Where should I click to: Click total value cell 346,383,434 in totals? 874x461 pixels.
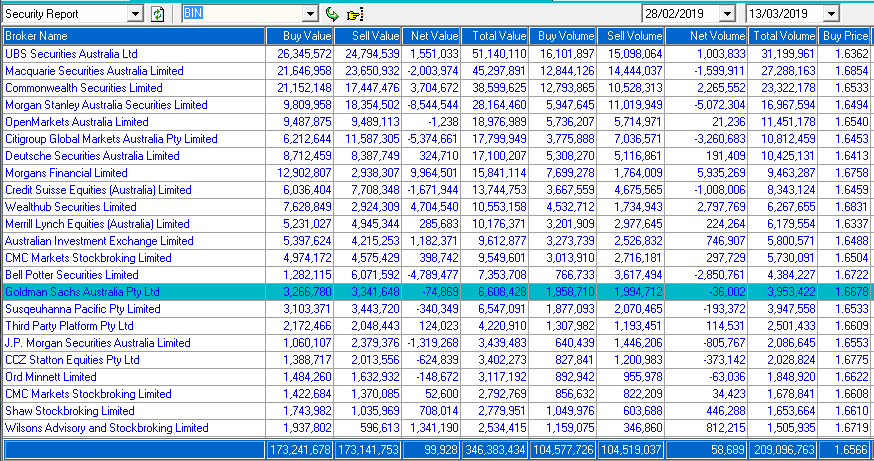(496, 449)
